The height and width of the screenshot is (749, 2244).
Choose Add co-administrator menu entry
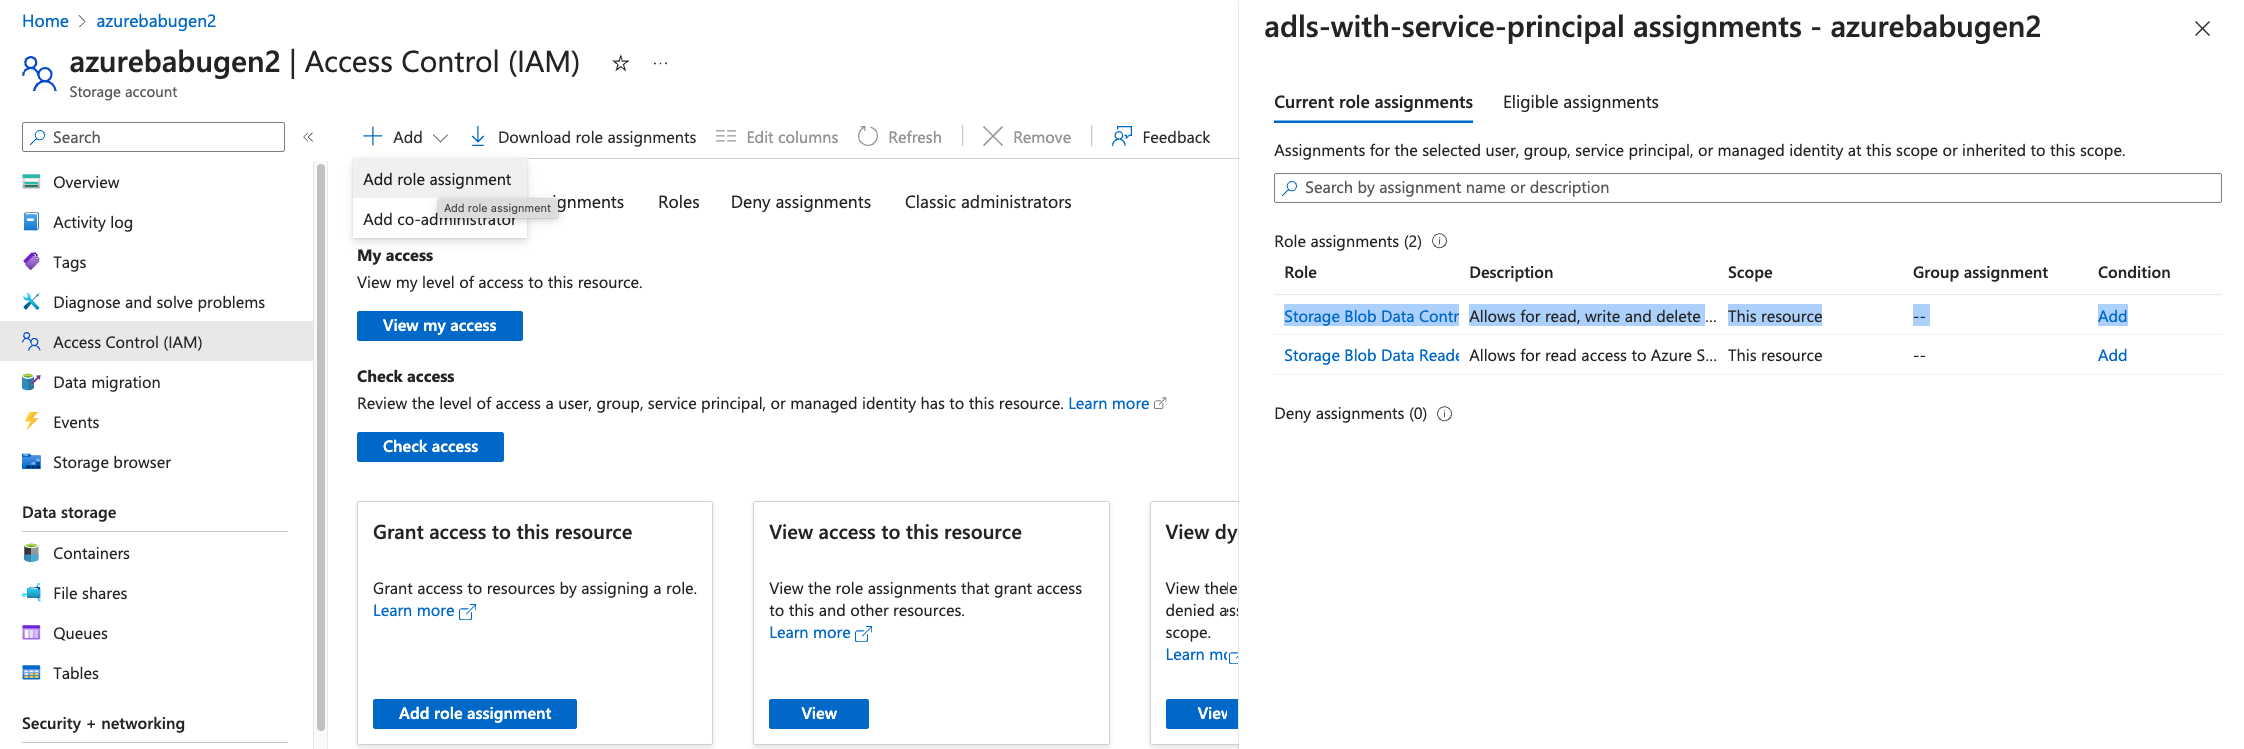pos(440,219)
